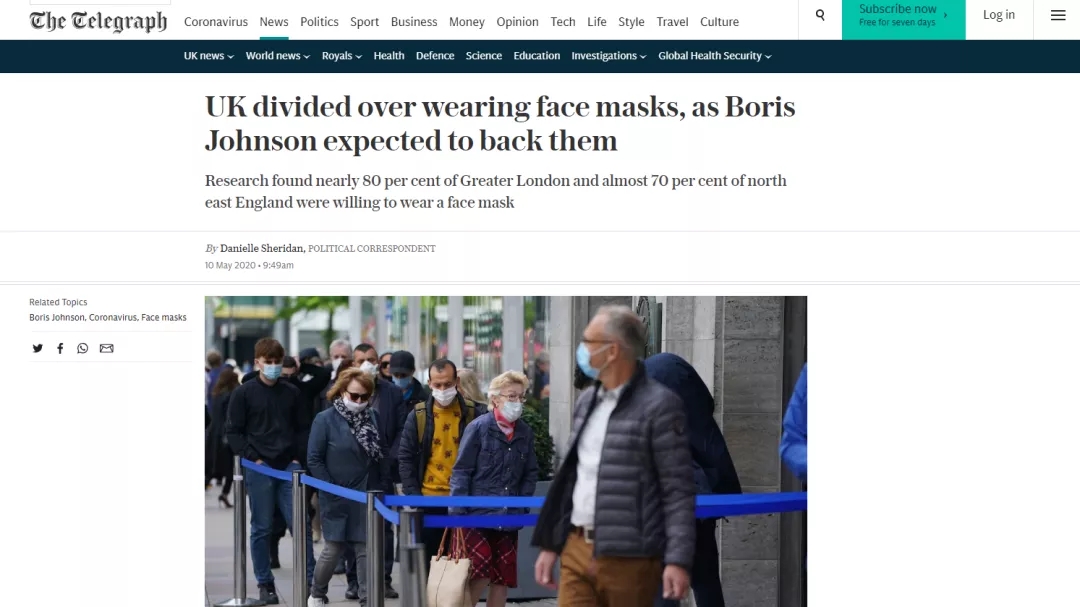Expand the UK news dropdown

tap(209, 56)
